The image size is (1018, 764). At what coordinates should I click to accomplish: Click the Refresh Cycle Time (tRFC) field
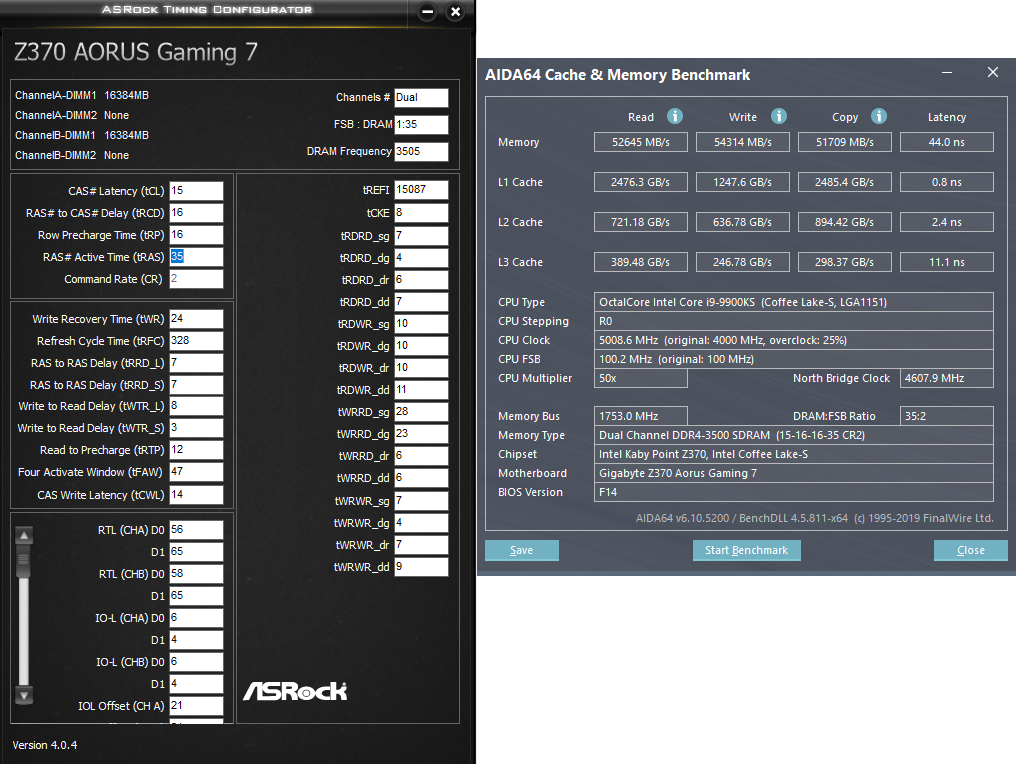click(196, 341)
